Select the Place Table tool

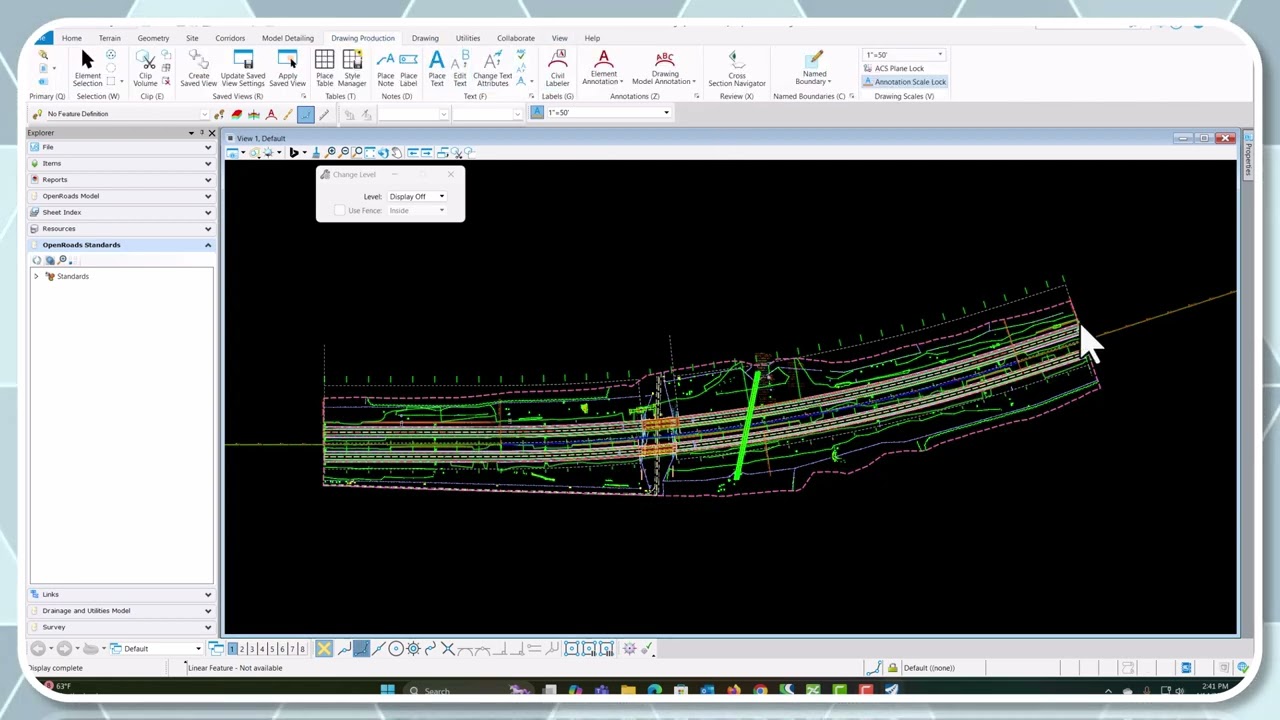tap(325, 68)
